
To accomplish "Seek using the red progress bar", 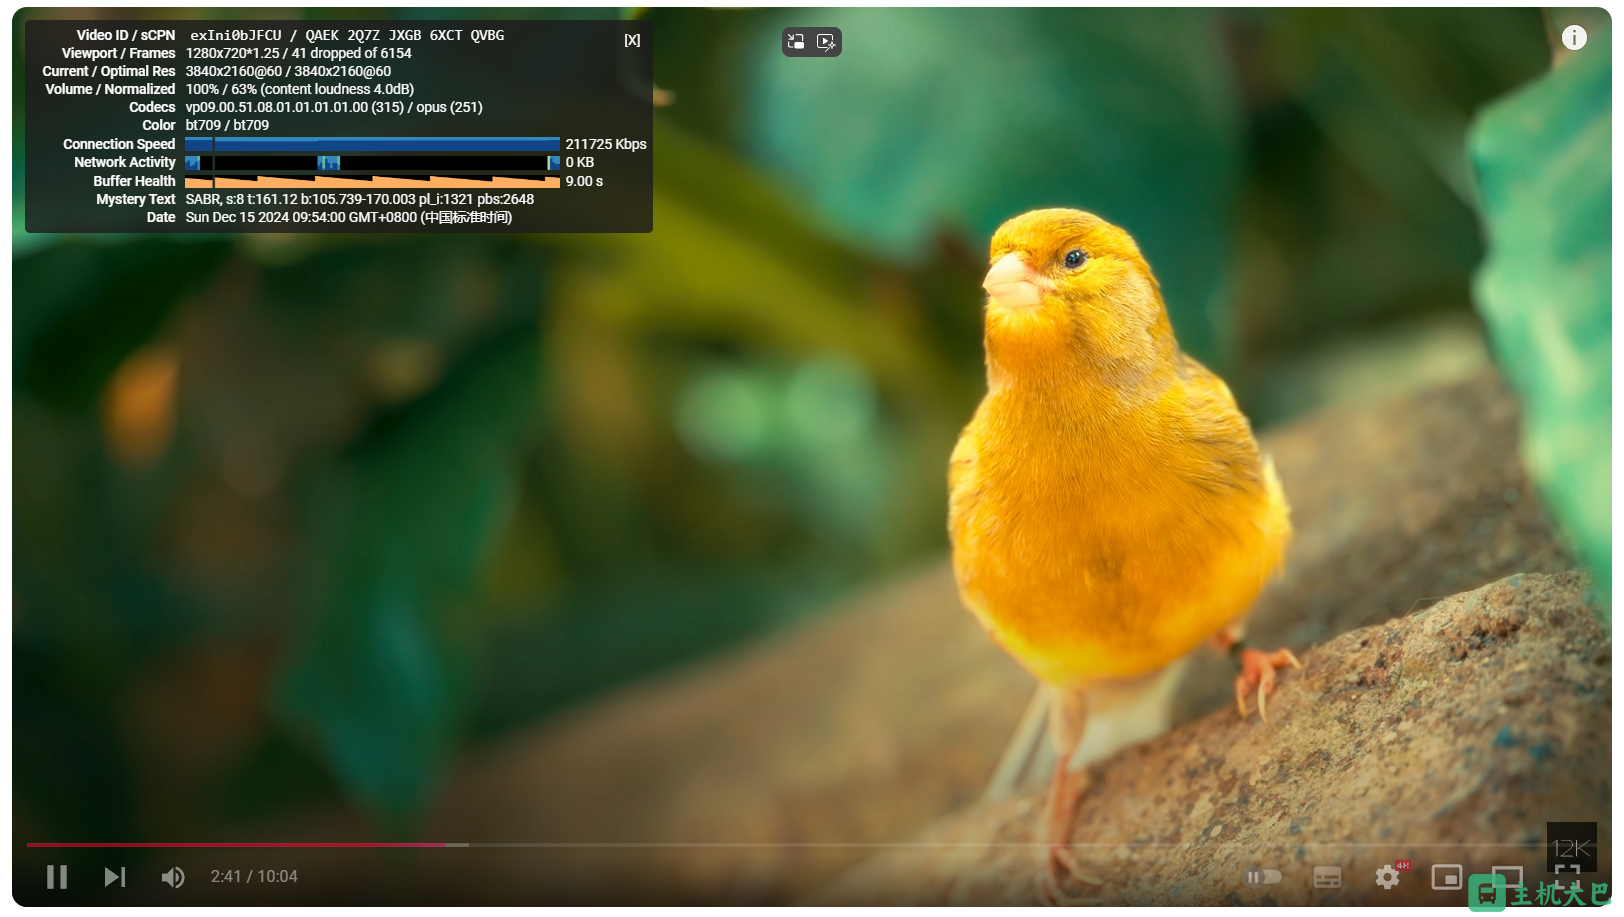I will click(236, 845).
